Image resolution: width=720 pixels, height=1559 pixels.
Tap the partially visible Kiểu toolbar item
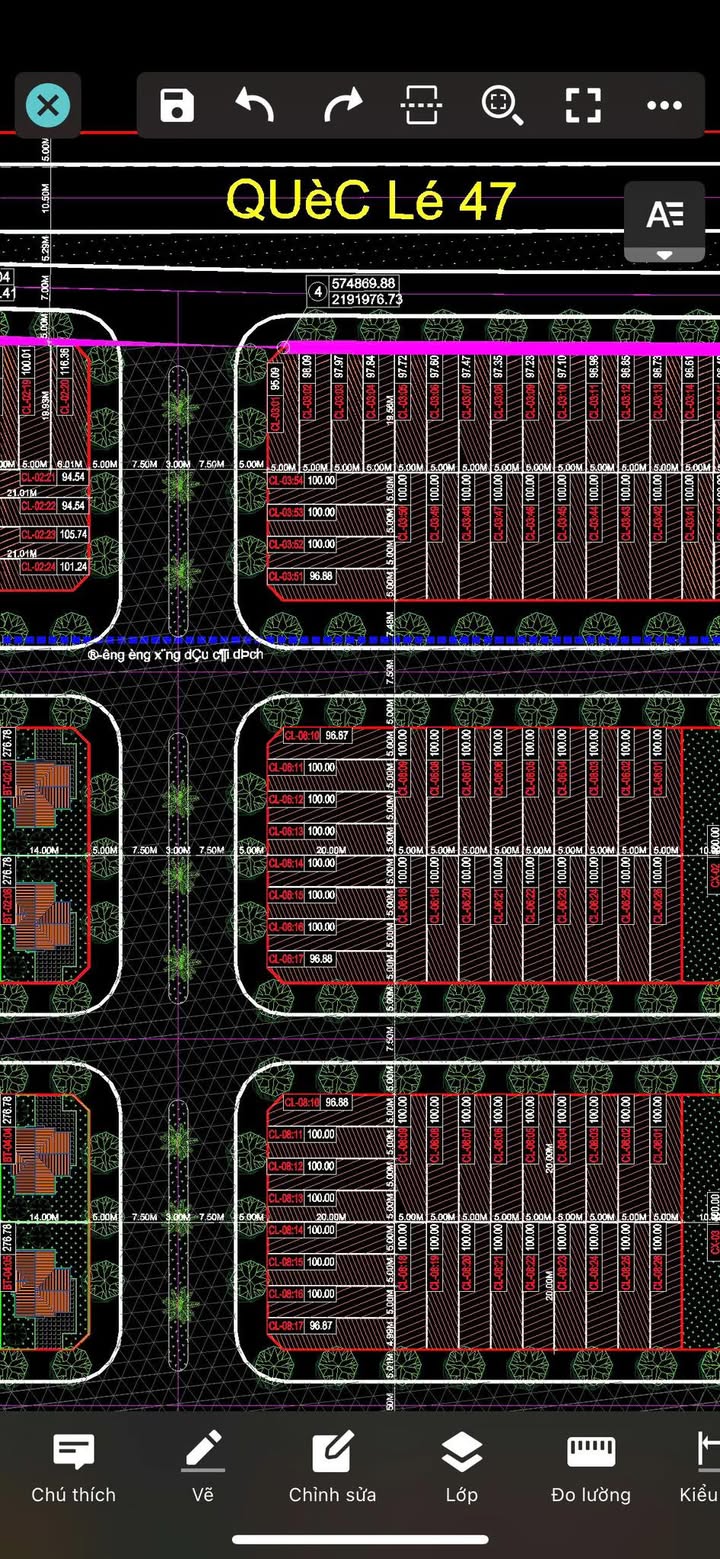tap(701, 1467)
